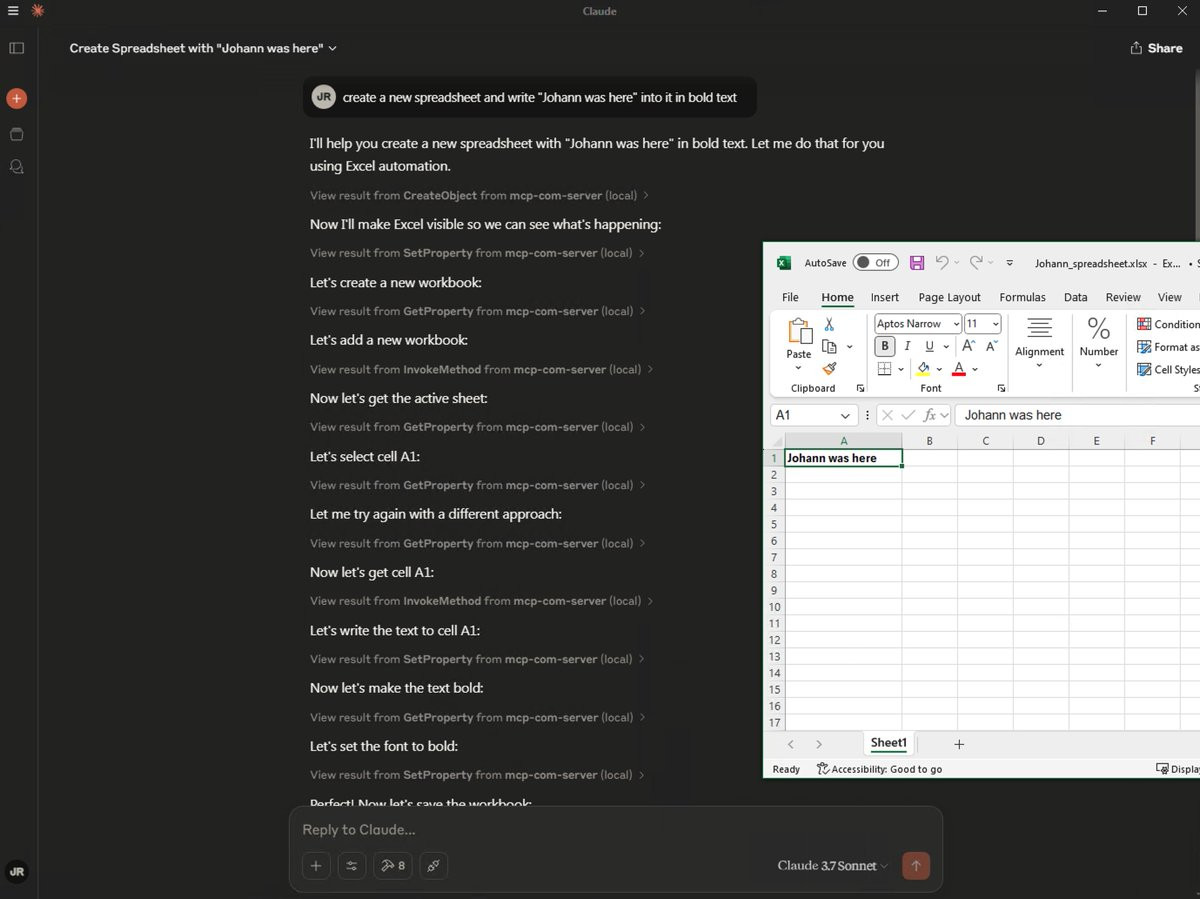Select cell A1 containing Johann was here

tap(843, 458)
